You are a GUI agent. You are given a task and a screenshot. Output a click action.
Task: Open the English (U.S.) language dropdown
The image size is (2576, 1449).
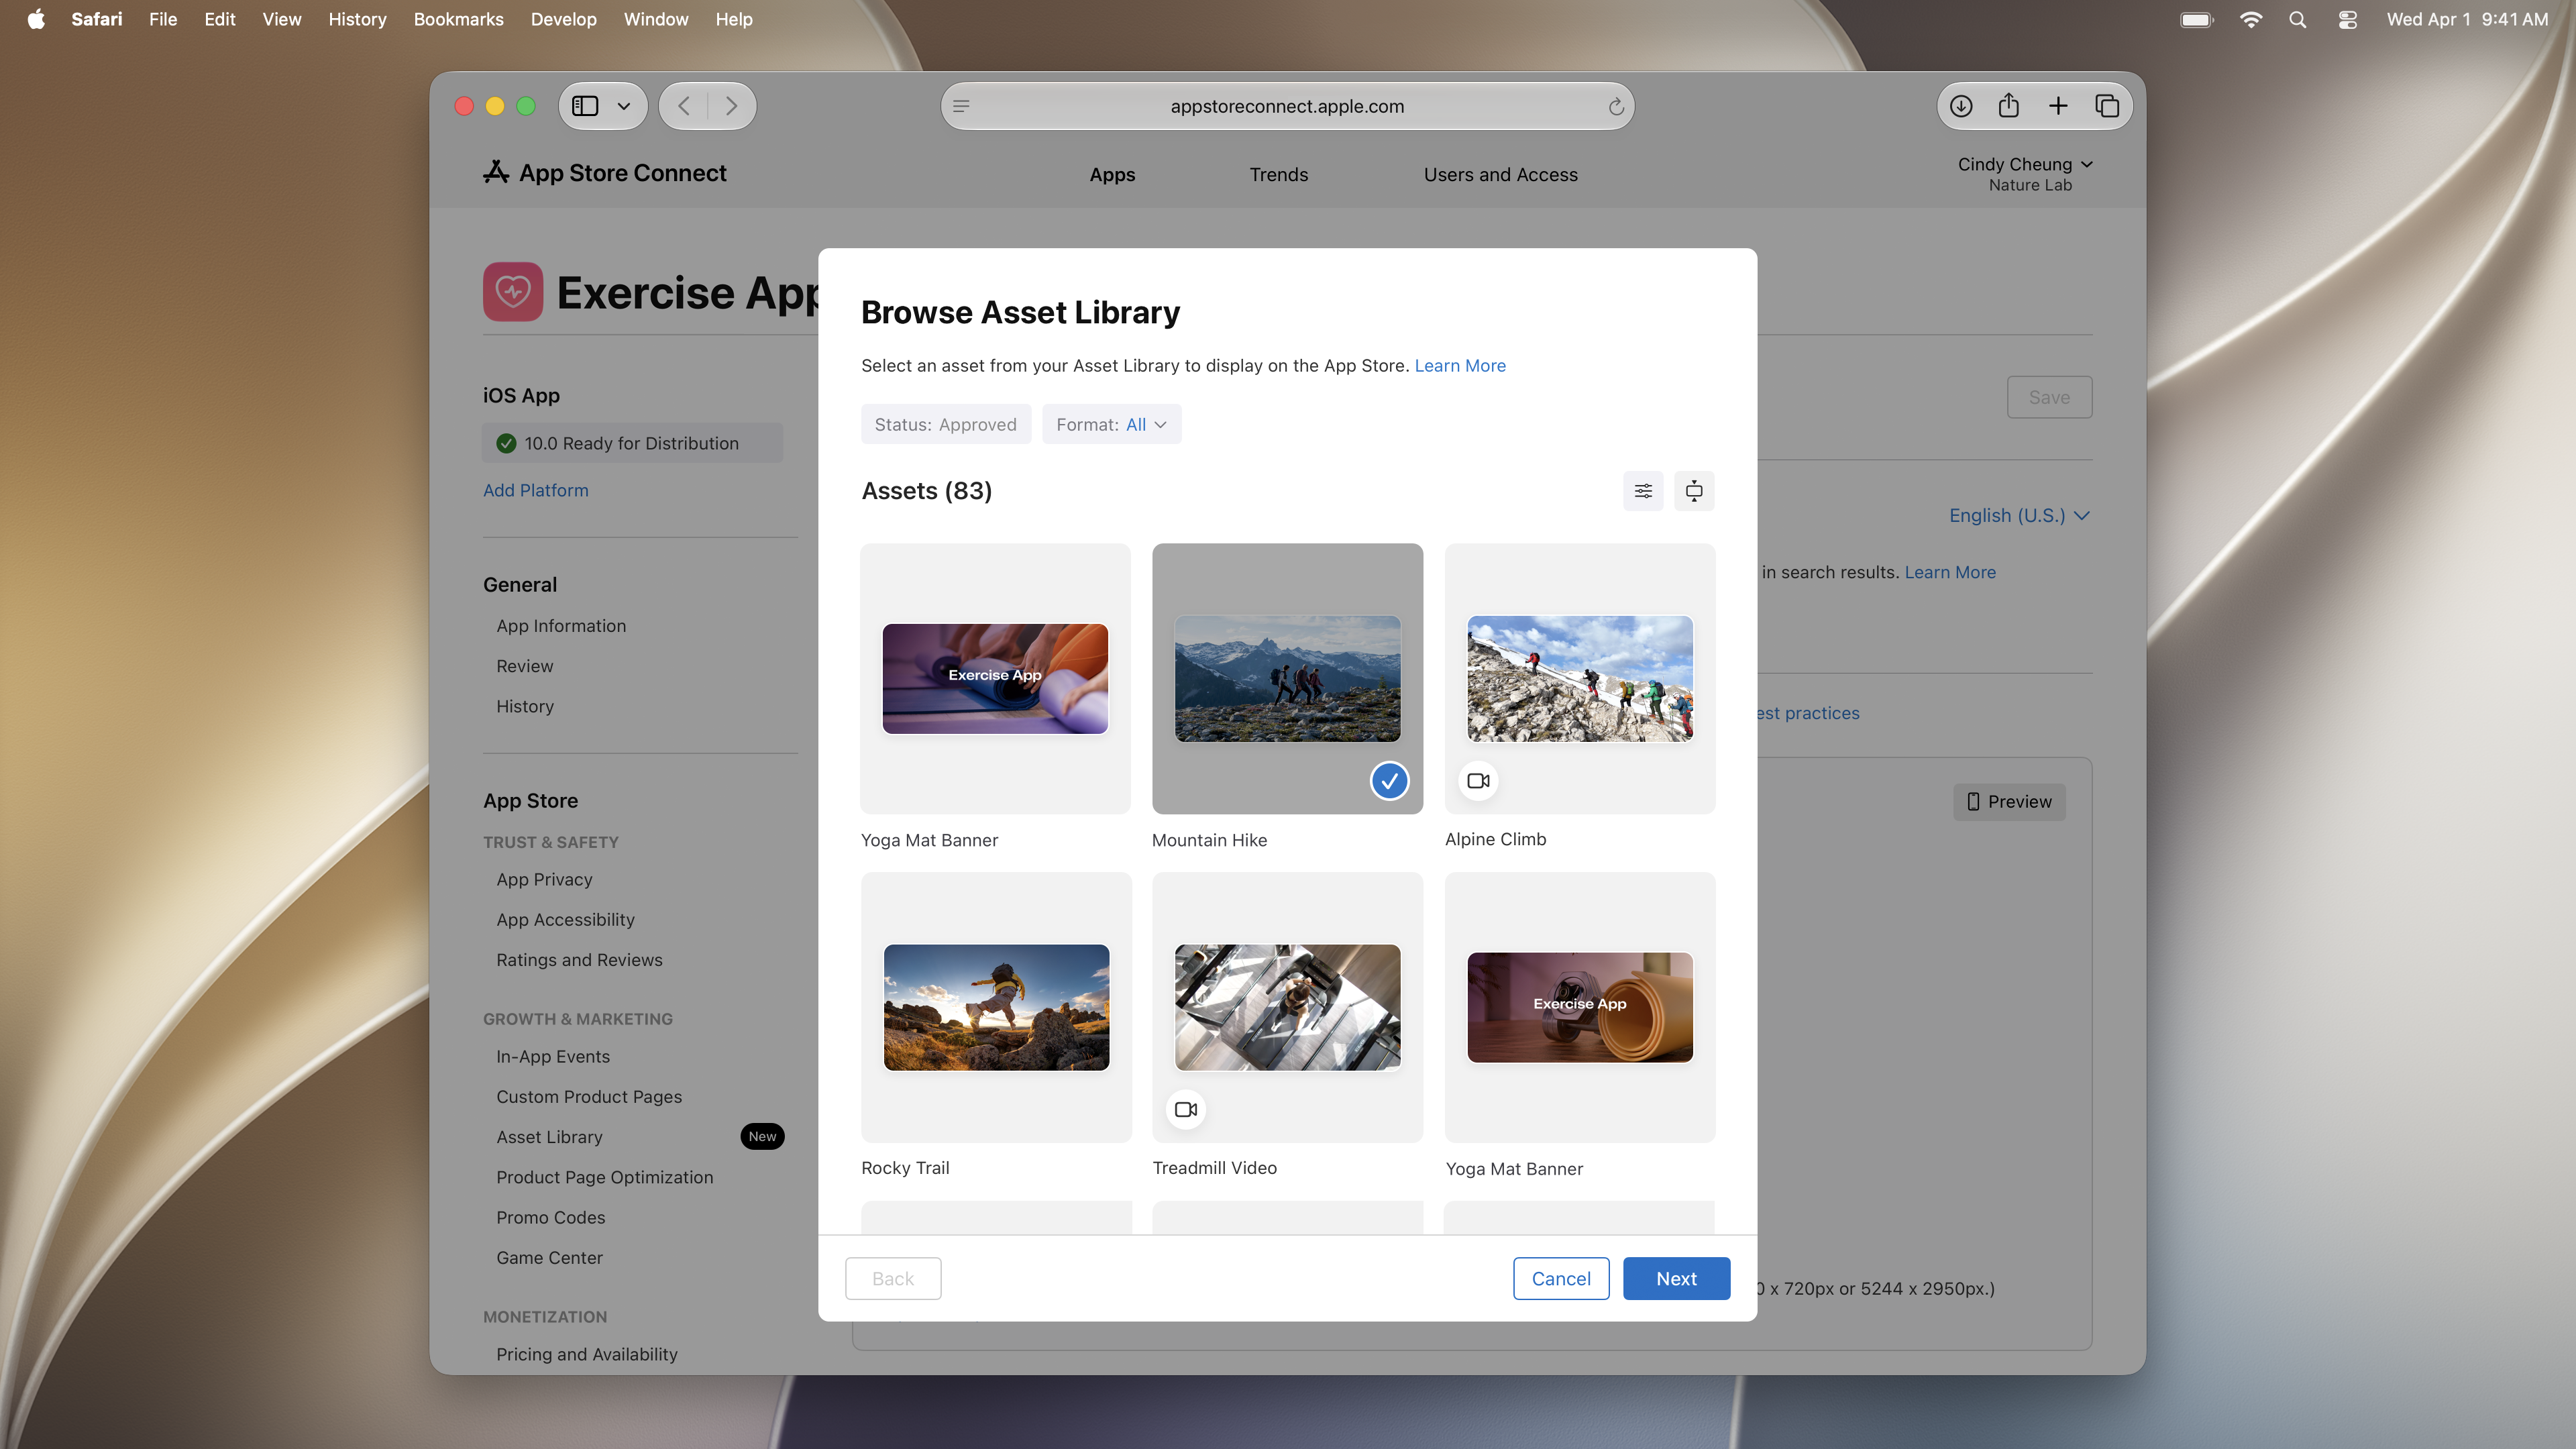tap(2019, 516)
